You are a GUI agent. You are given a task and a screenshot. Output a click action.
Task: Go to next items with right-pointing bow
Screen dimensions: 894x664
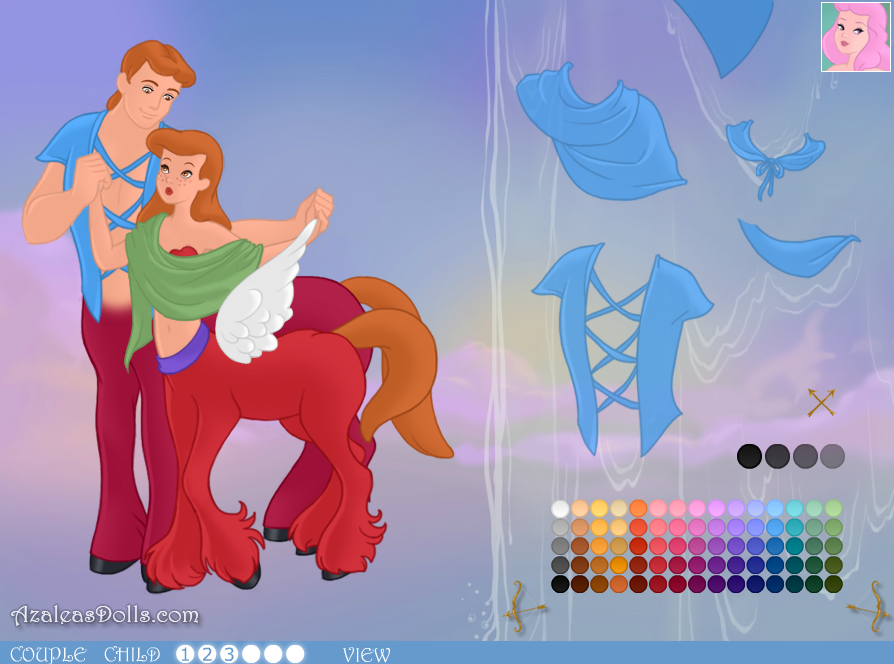(x=869, y=608)
